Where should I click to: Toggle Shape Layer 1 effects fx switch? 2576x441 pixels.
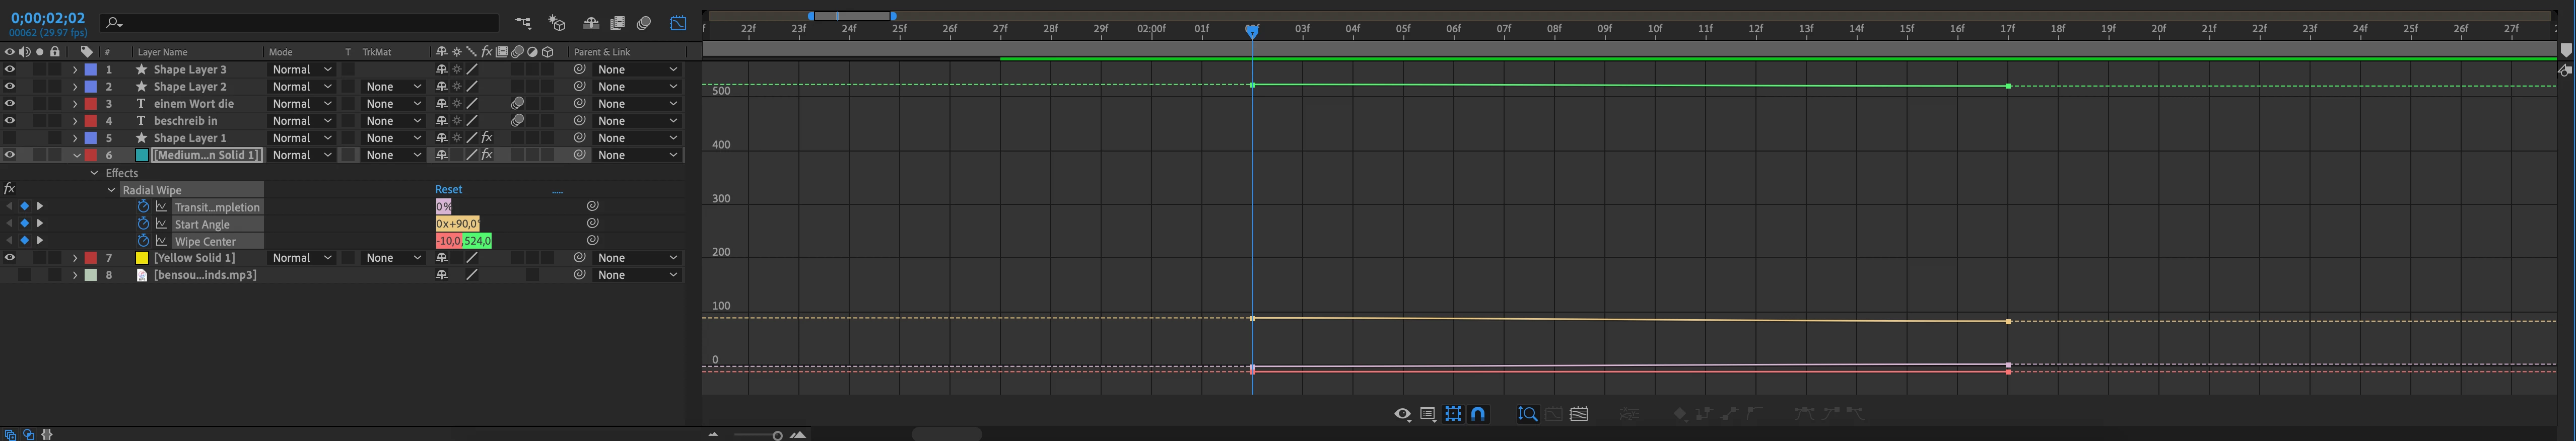click(x=487, y=138)
